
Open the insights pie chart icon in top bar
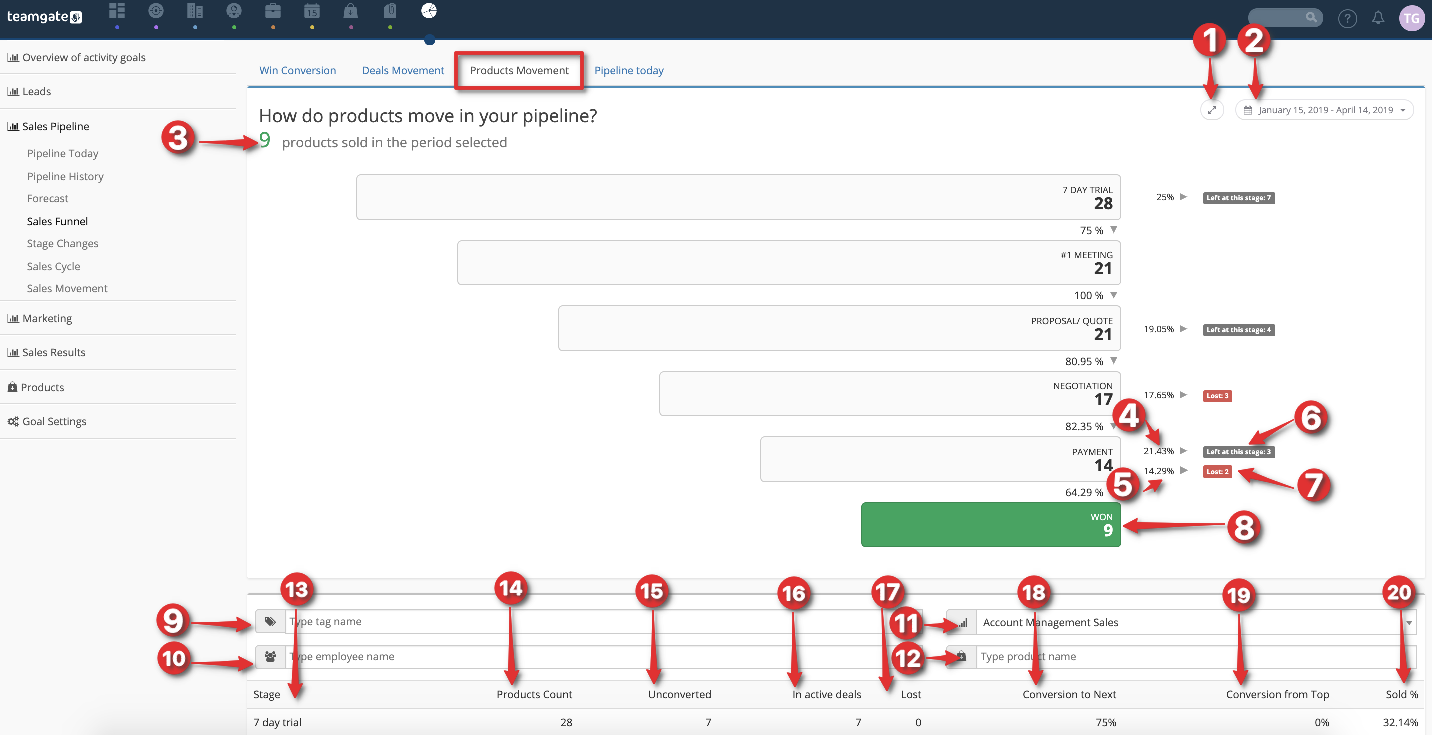point(429,11)
